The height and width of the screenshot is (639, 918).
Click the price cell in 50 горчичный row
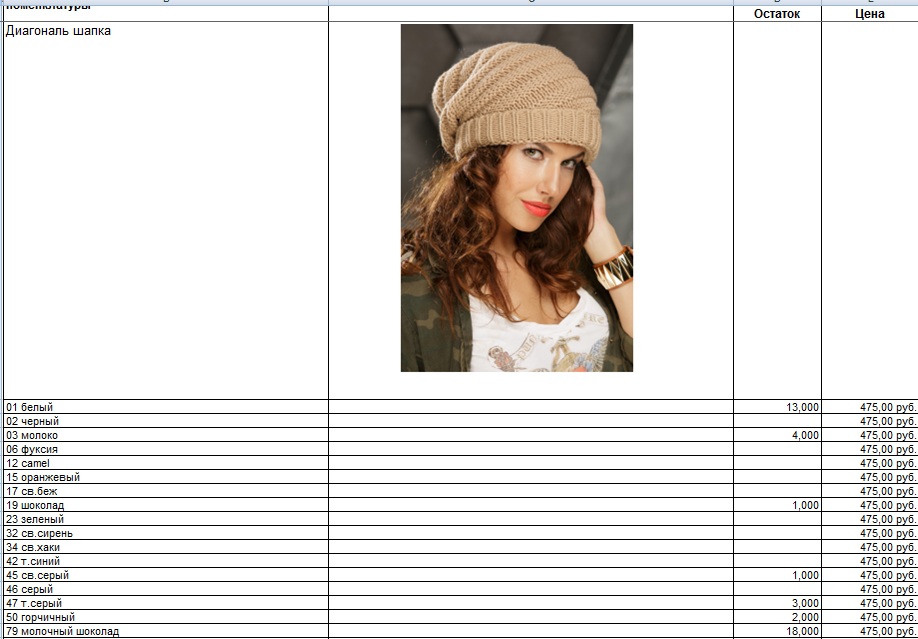[x=869, y=618]
